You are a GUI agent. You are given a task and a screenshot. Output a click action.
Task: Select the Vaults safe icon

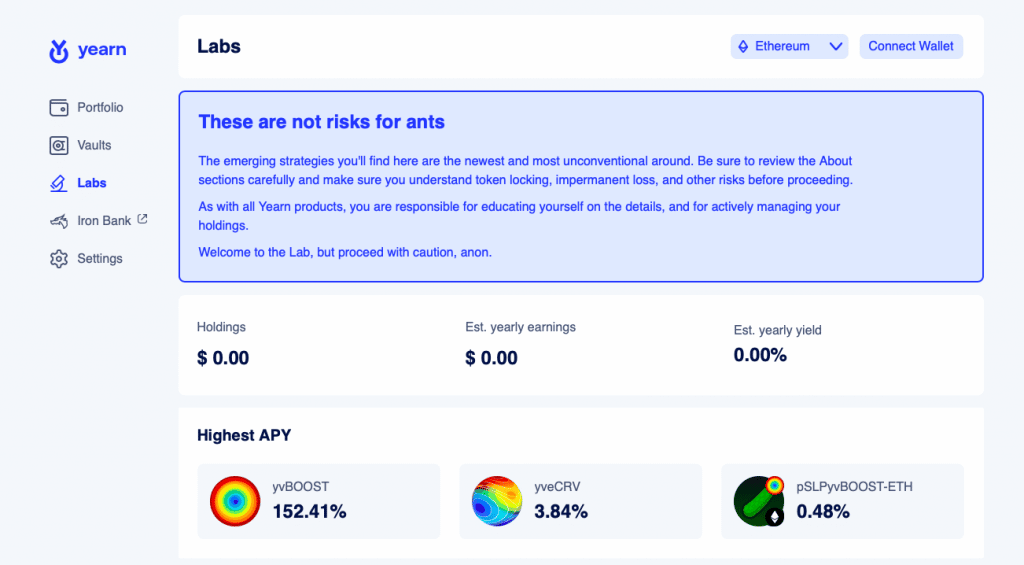[59, 146]
